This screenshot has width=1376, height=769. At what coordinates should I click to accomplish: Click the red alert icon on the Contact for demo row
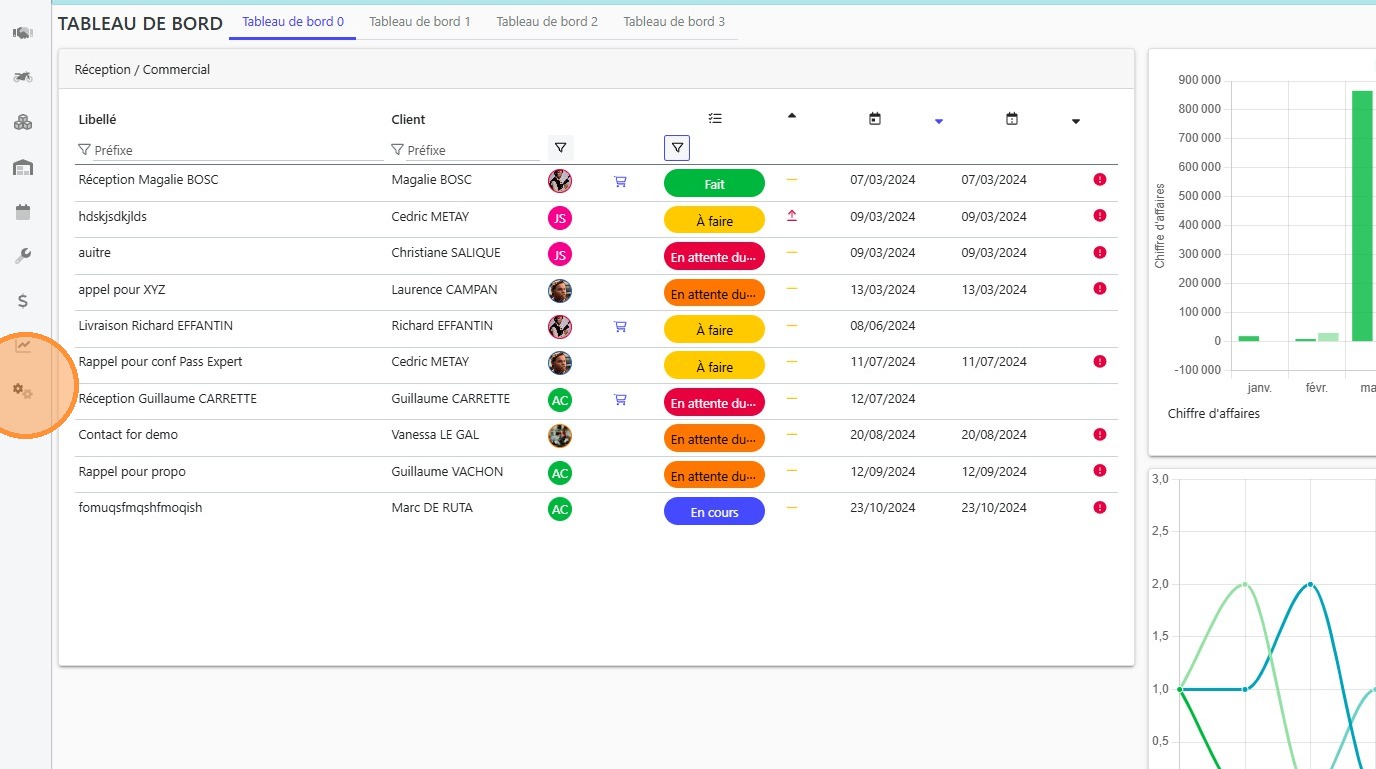click(x=1100, y=434)
